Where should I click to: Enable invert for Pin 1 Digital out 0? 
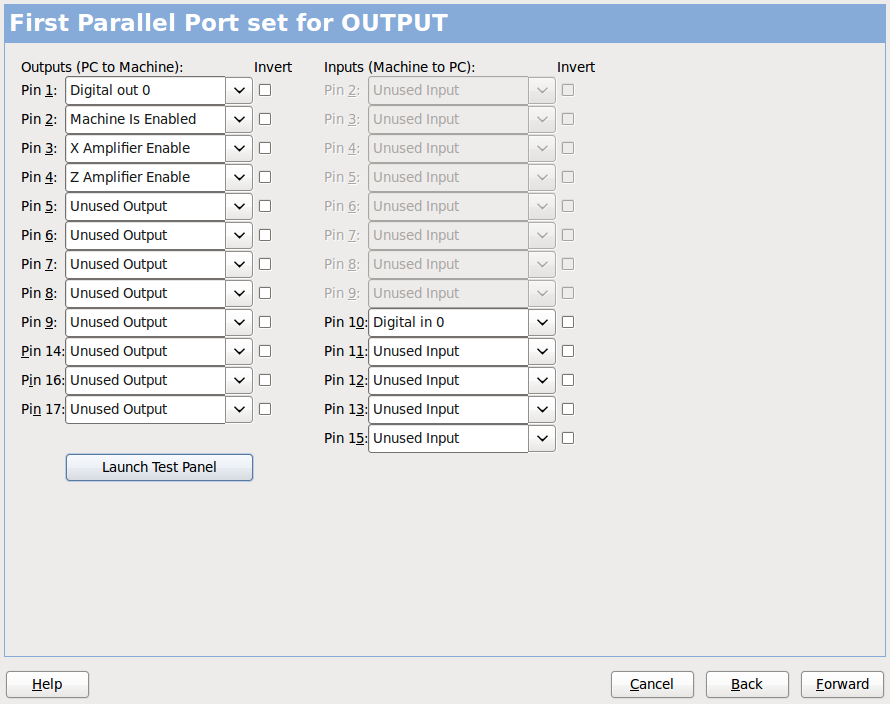tap(264, 89)
